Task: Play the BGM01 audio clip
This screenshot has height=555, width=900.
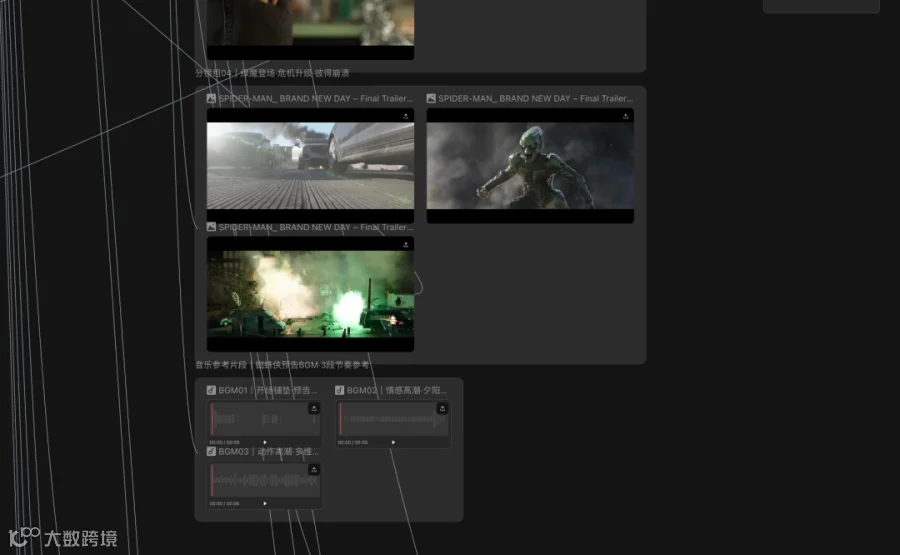Action: point(265,443)
